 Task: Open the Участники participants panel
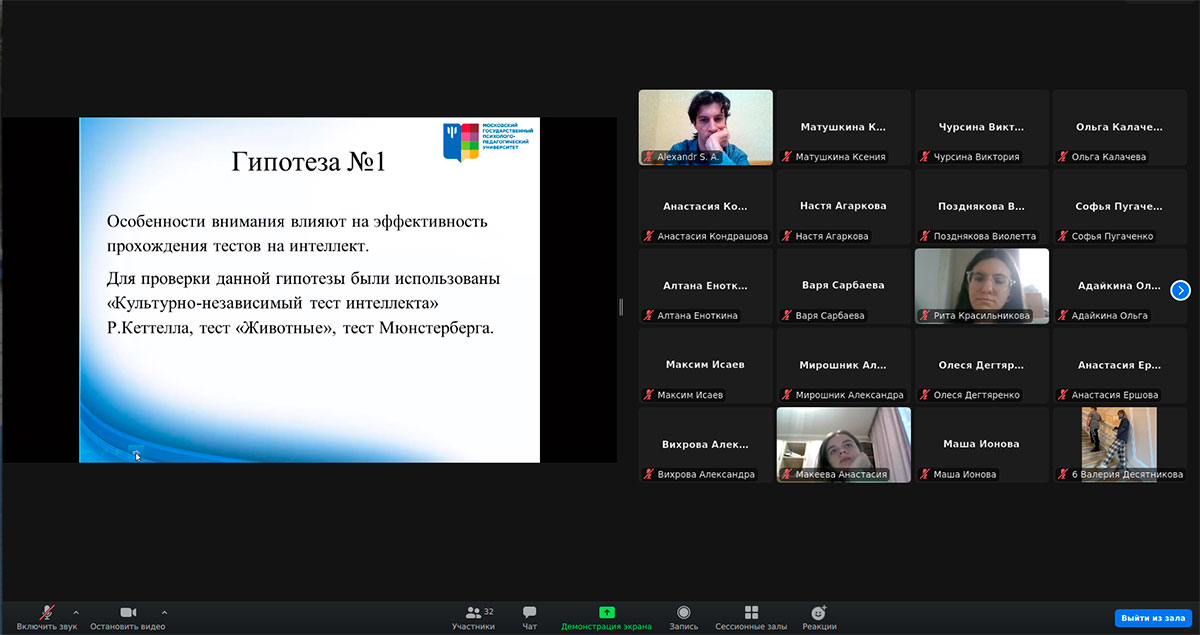point(473,617)
